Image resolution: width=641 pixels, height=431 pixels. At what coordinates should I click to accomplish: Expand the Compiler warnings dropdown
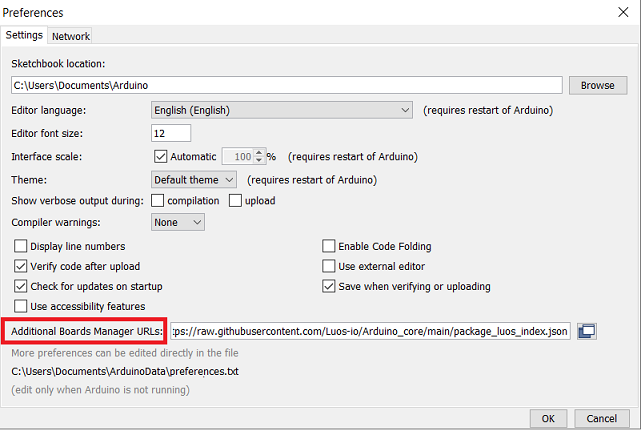(x=178, y=222)
